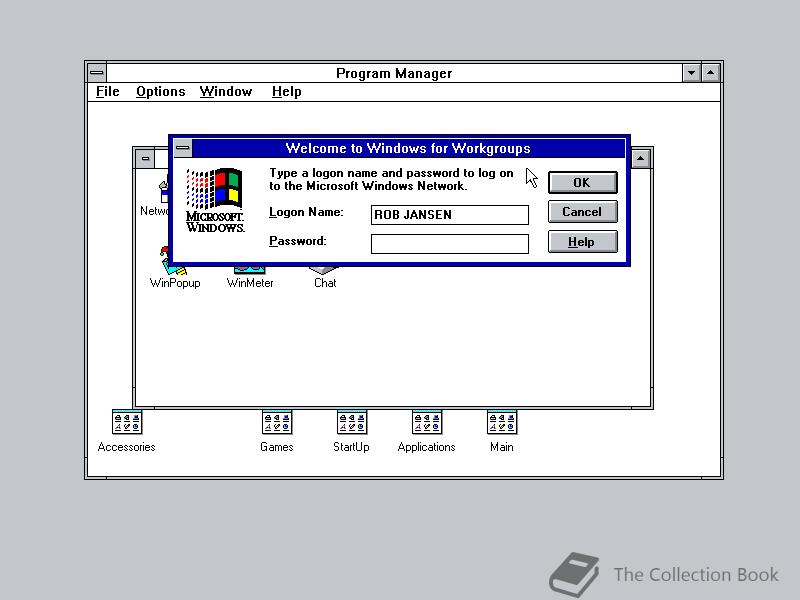Screen dimensions: 800x600
Task: Click the Microsoft Windows logo in dialog
Action: tap(215, 200)
